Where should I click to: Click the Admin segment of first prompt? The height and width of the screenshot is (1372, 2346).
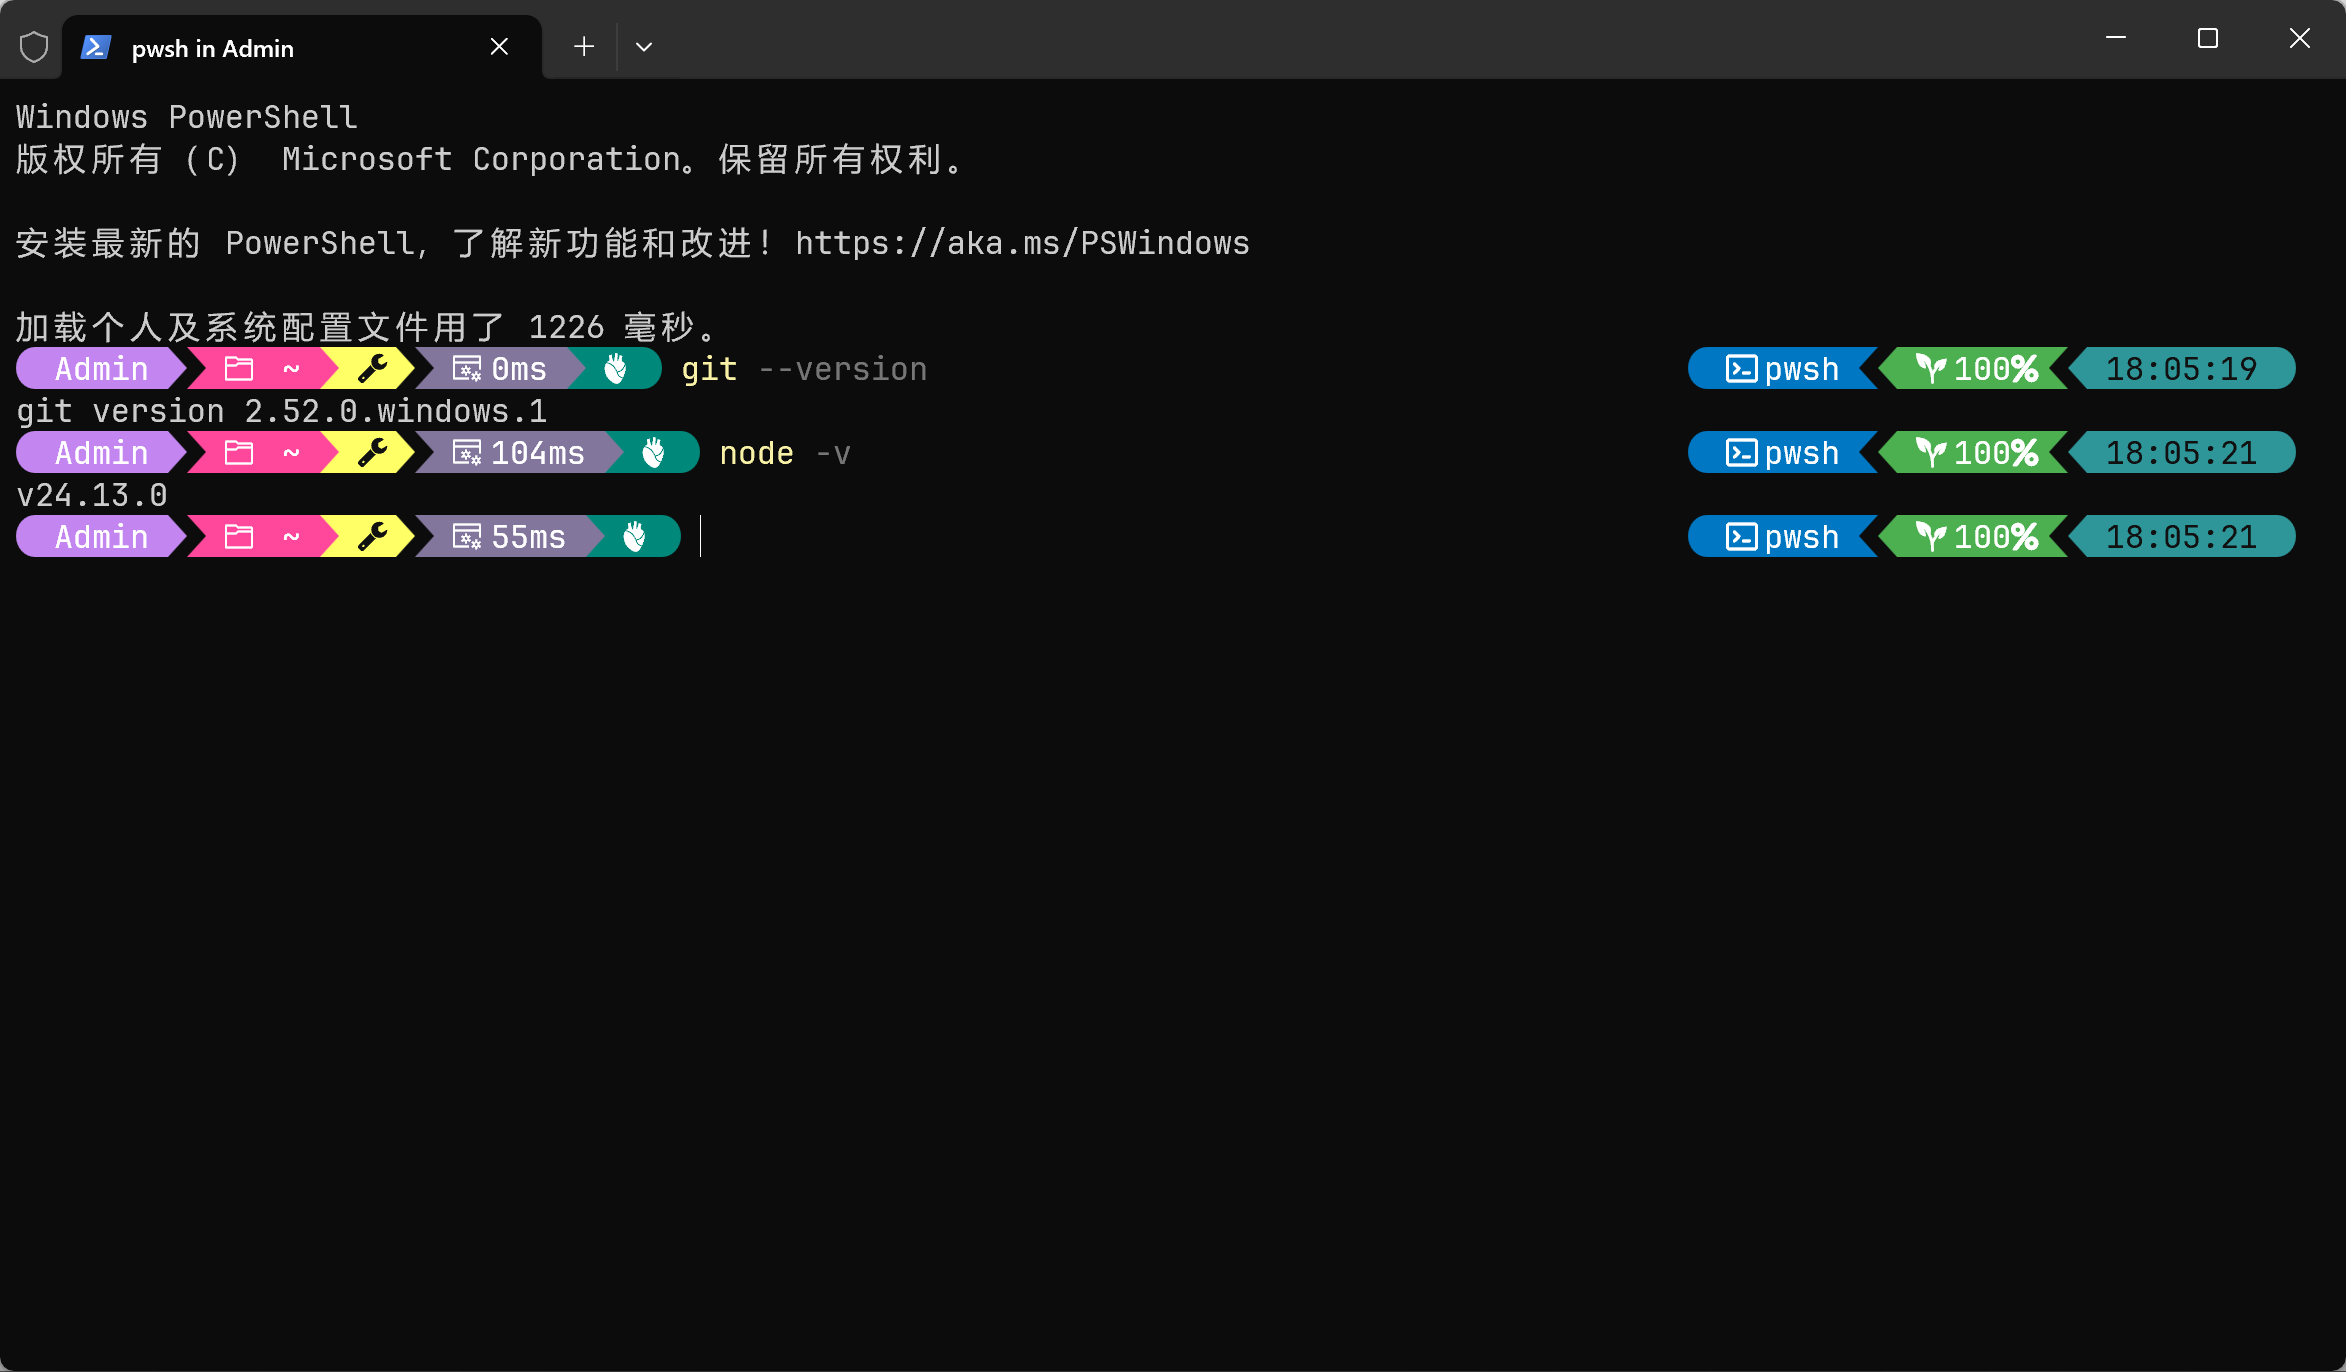[x=101, y=369]
